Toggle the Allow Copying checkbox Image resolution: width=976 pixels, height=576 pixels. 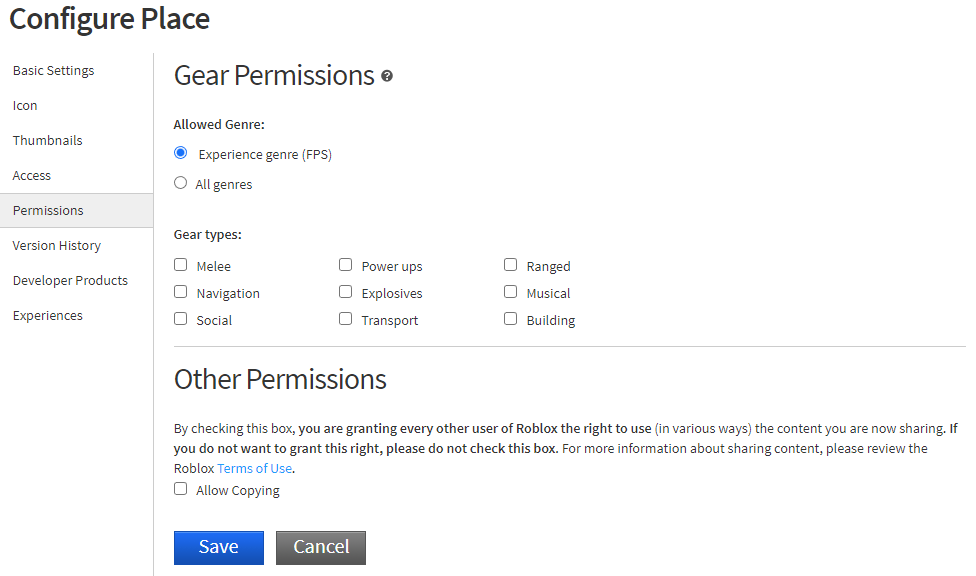(x=181, y=489)
